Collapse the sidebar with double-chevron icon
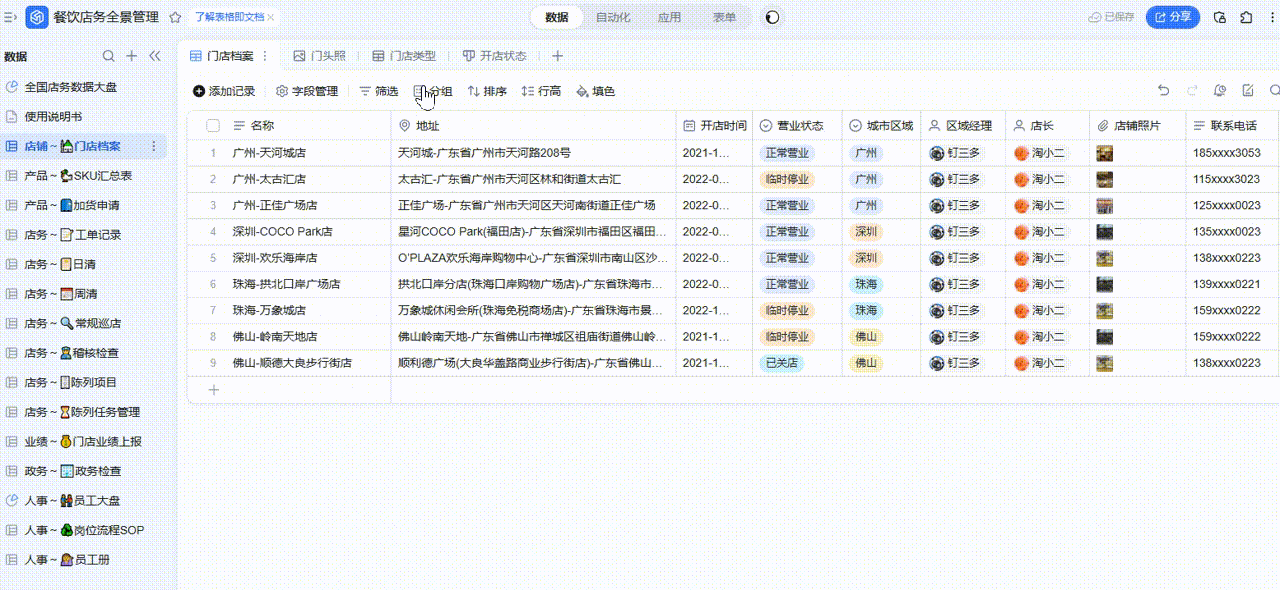The image size is (1280, 590). (154, 56)
